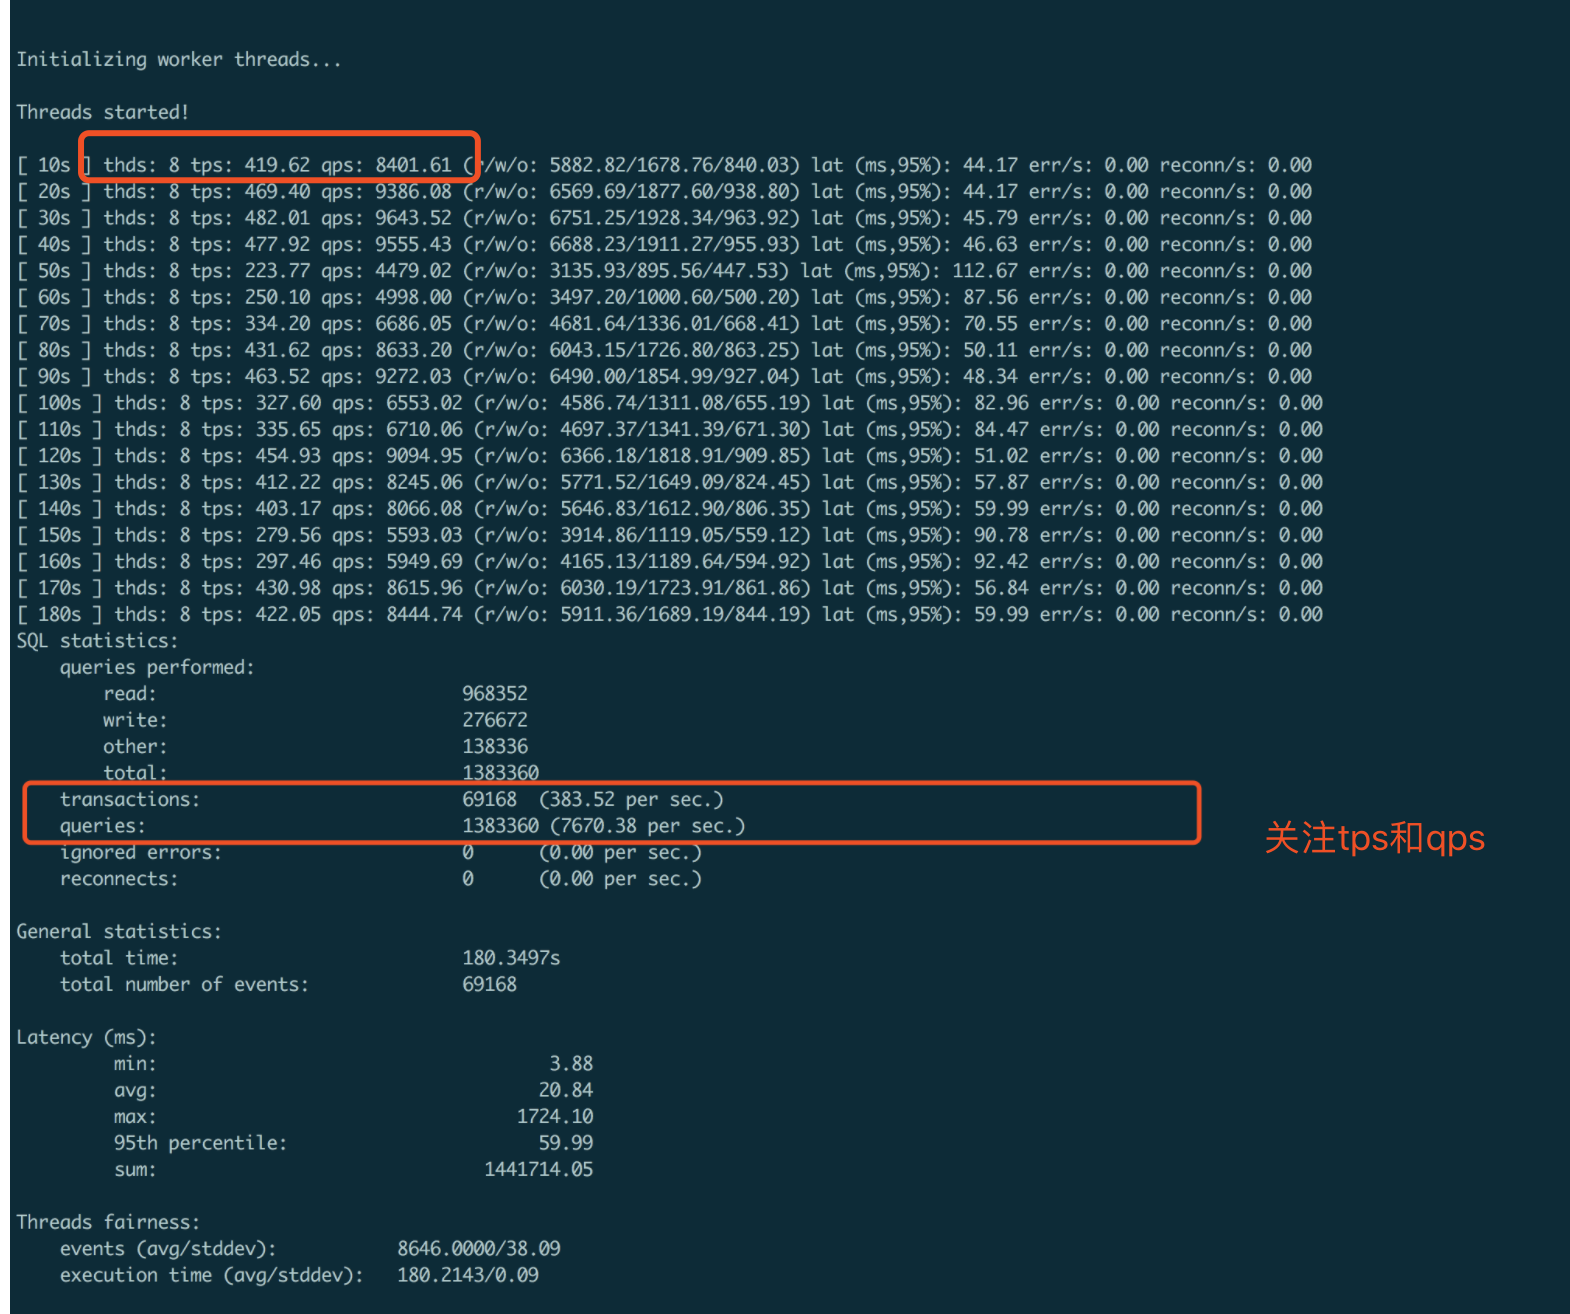Click the '95th percentile:' label
The height and width of the screenshot is (1314, 1570).
click(200, 1143)
